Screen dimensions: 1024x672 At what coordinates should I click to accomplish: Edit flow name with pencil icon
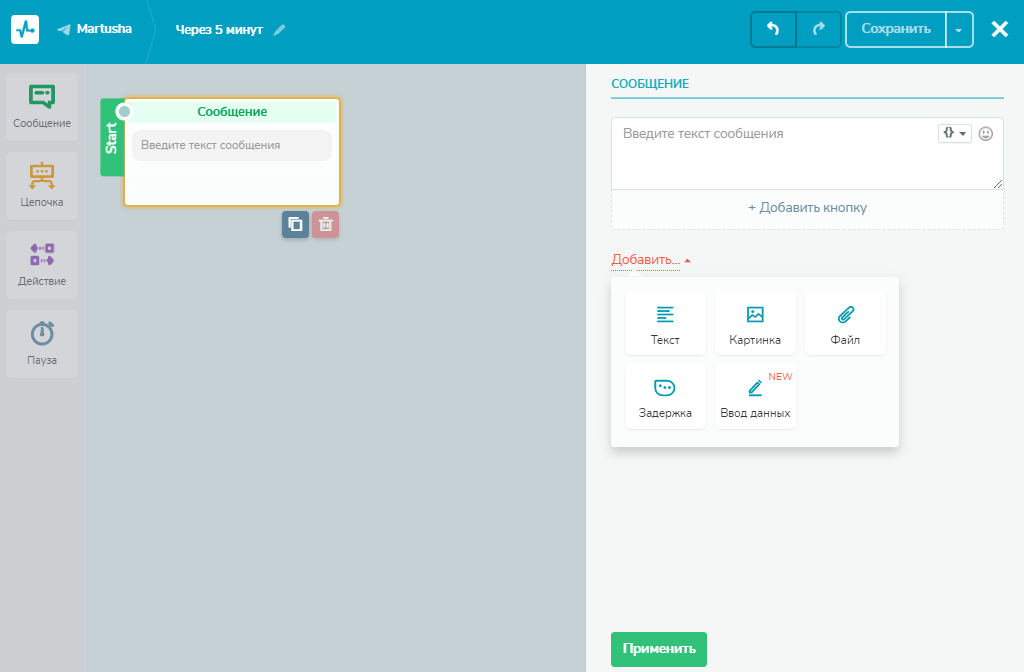tap(280, 29)
